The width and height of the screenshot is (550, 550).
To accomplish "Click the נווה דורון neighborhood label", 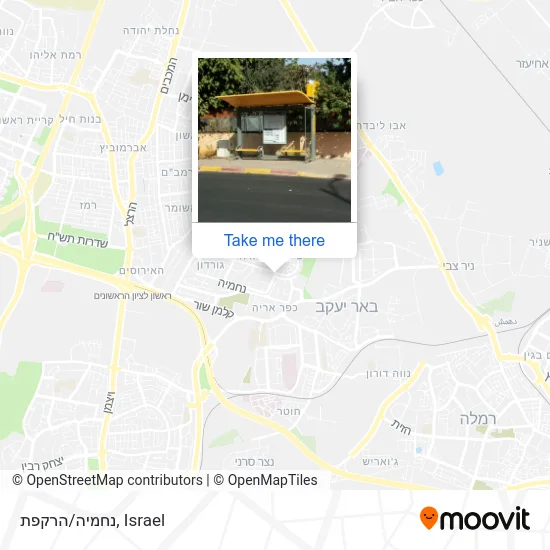I will (x=388, y=373).
